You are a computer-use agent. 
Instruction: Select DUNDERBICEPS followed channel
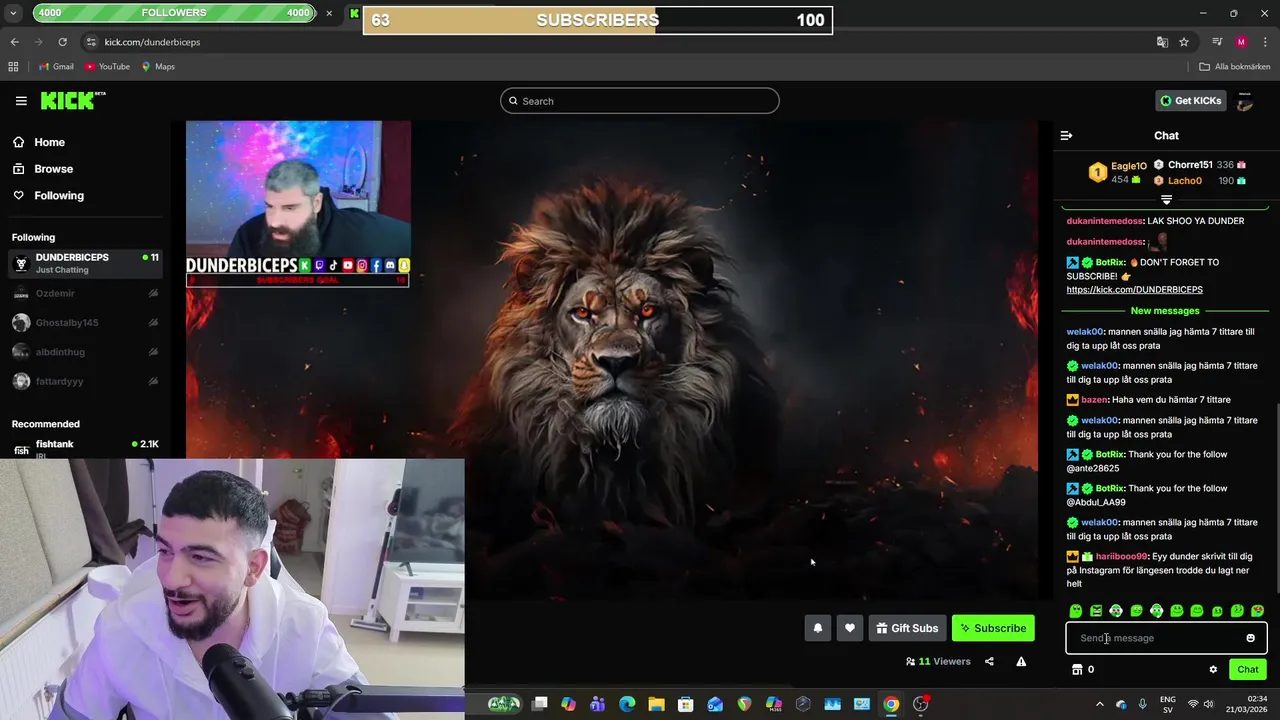(85, 263)
